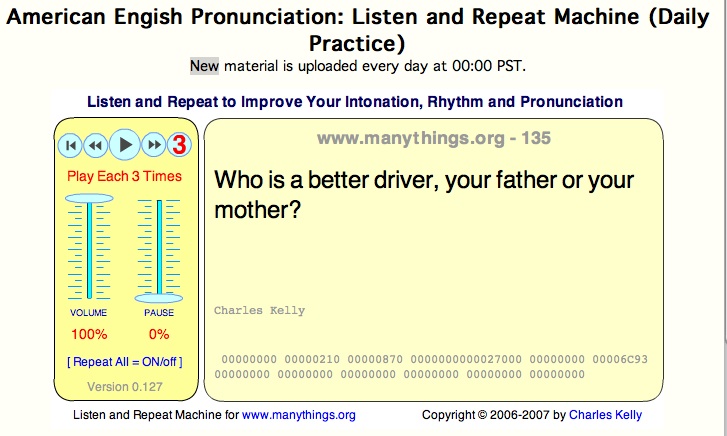
Task: Start playback with the play button
Action: (x=125, y=145)
